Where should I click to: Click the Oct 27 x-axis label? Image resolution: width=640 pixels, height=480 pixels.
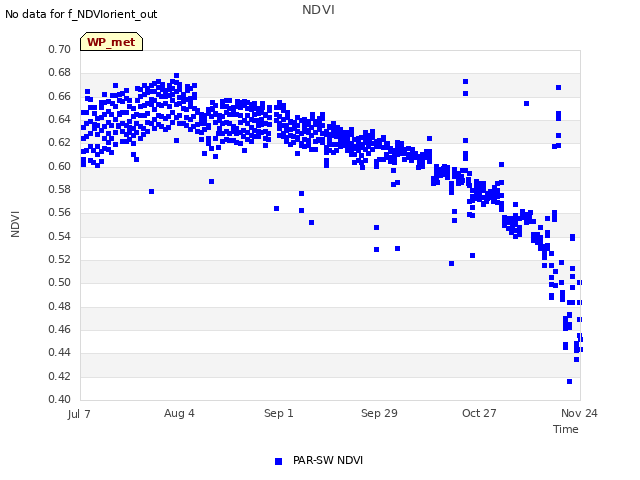coord(479,413)
